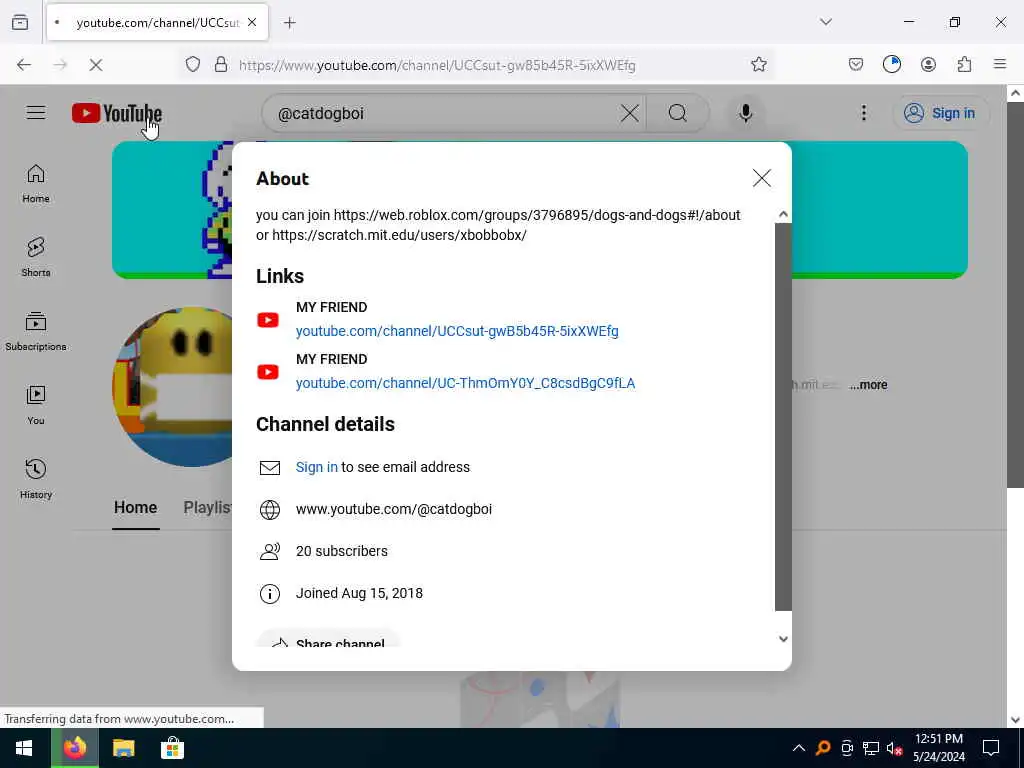Close the youtube.com/channel tab
The height and width of the screenshot is (768, 1024).
252,23
